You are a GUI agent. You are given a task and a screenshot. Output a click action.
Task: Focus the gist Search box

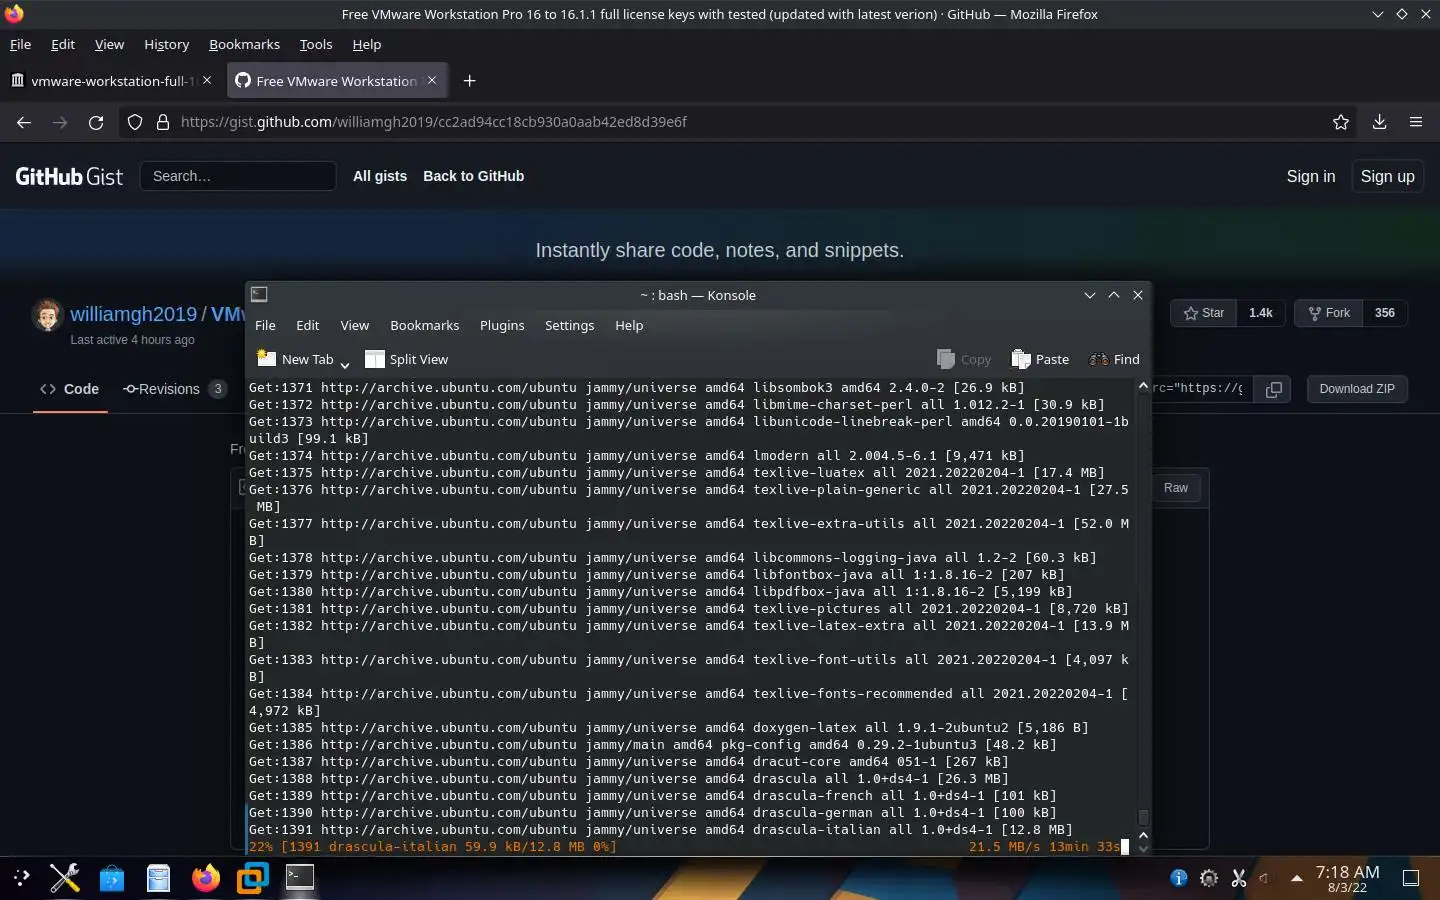[238, 176]
